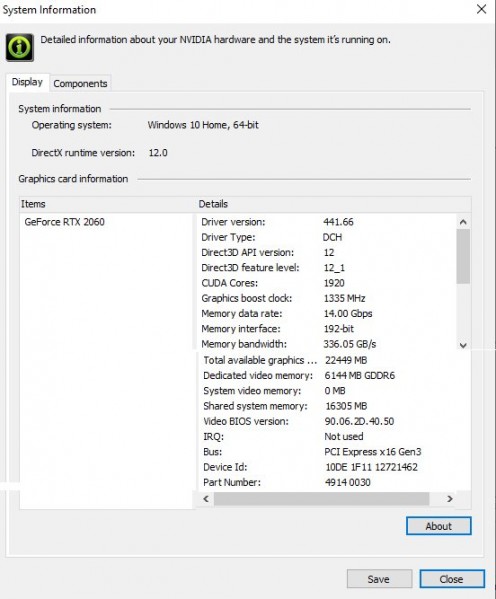Click the Details column header
Image resolution: width=496 pixels, height=599 pixels.
(x=334, y=204)
